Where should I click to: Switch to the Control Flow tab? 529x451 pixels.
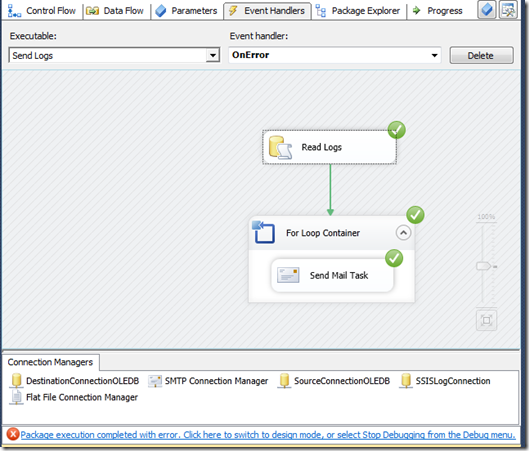[42, 11]
